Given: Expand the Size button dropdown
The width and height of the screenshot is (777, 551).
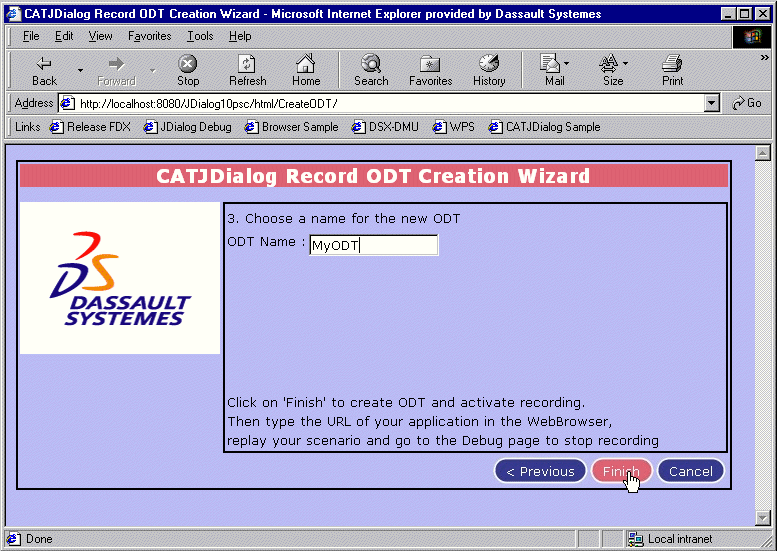Looking at the screenshot, I should (x=625, y=63).
